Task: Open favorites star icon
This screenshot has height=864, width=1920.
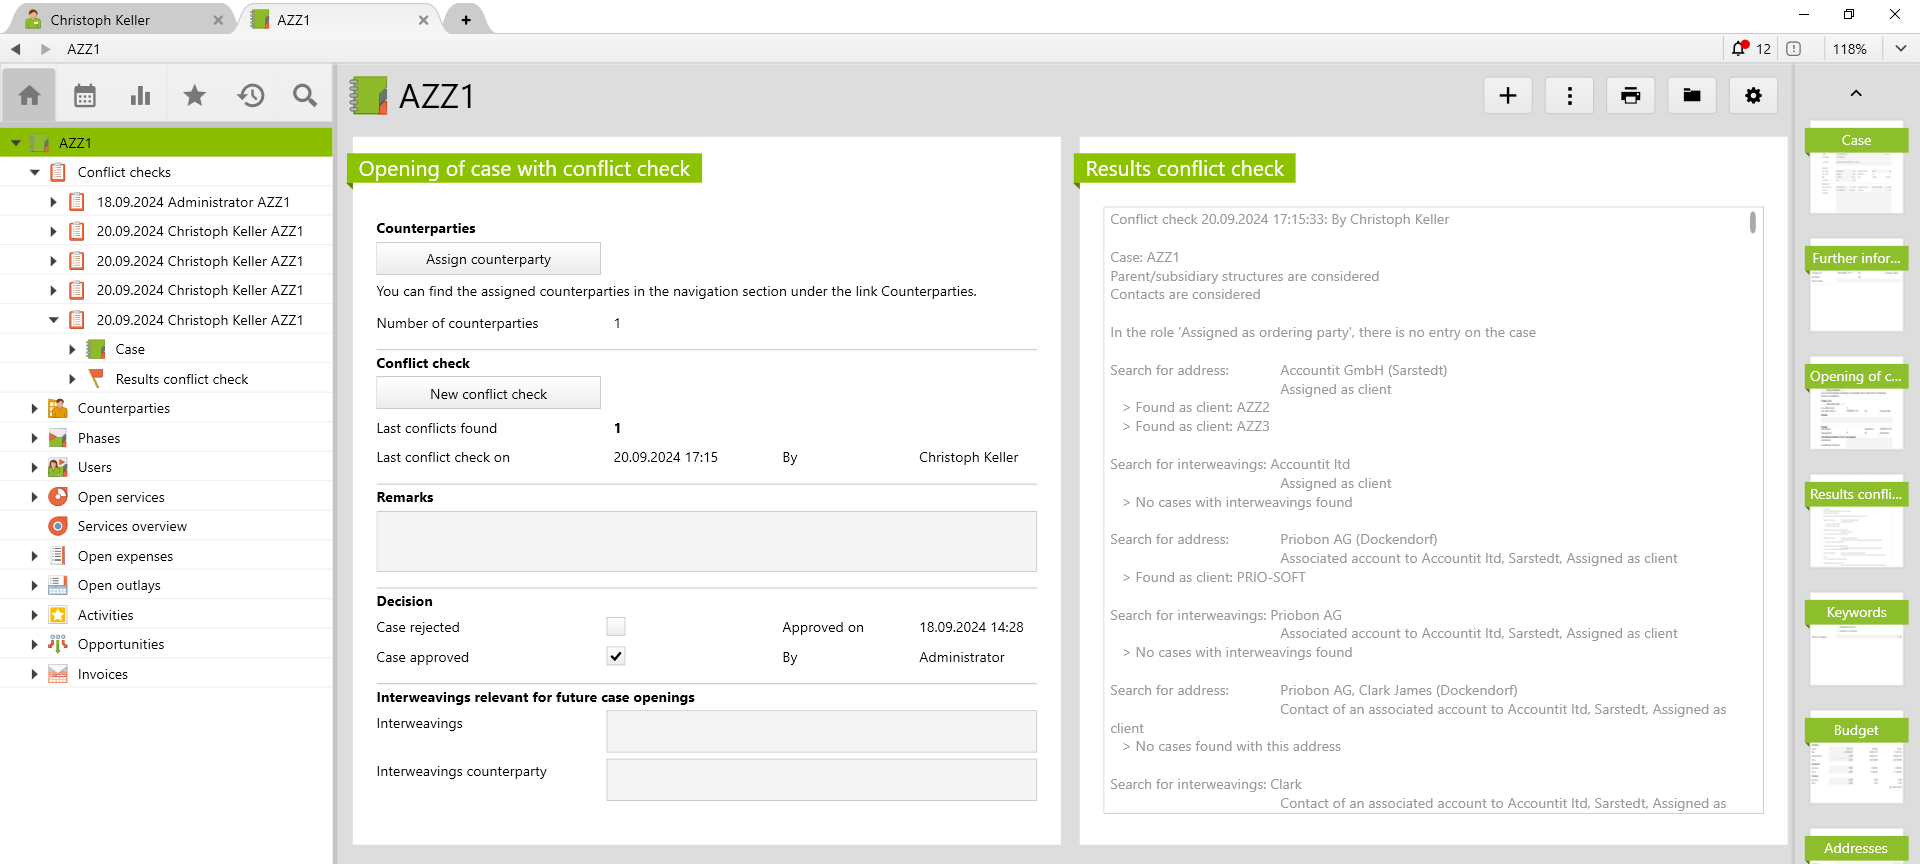Action: click(x=195, y=95)
